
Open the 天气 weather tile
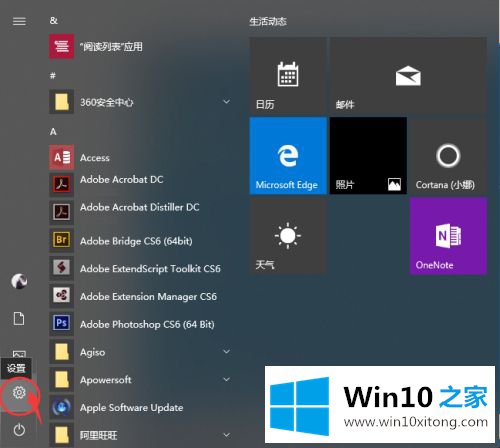[288, 236]
